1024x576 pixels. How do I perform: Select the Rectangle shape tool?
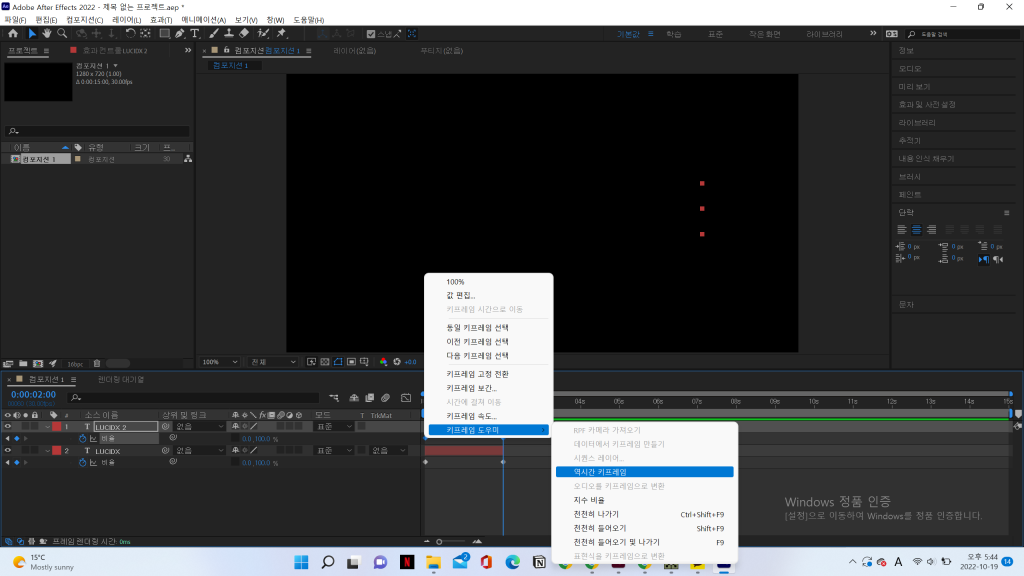[x=165, y=33]
